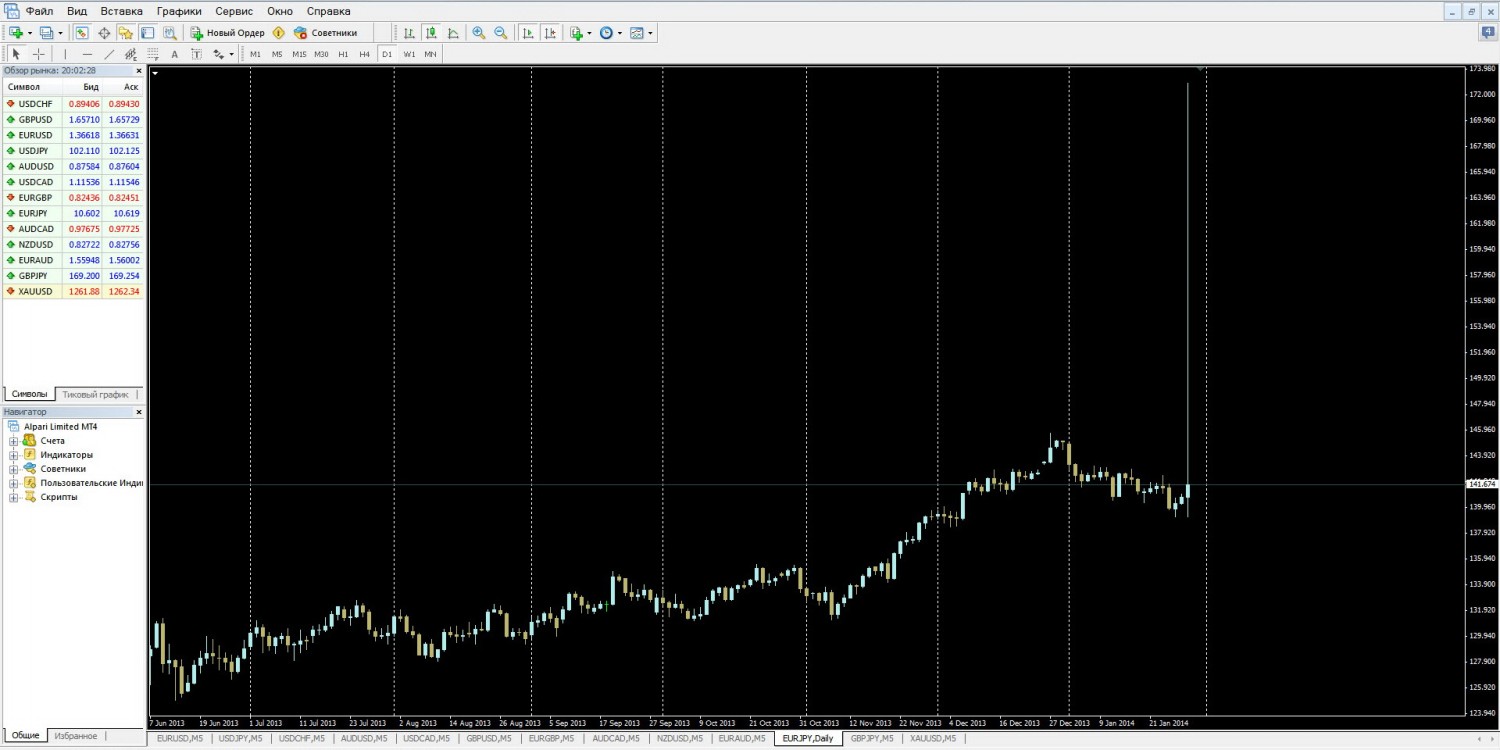Image resolution: width=1500 pixels, height=750 pixels.
Task: Create a new chart via toolbar icon
Action: tap(15, 33)
